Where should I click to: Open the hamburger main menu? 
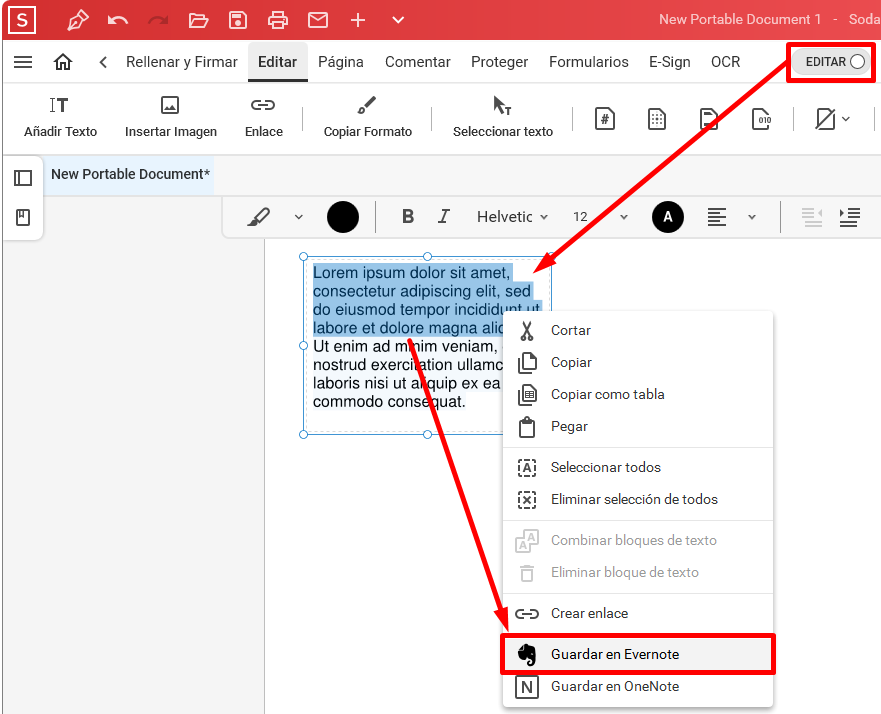[x=23, y=62]
